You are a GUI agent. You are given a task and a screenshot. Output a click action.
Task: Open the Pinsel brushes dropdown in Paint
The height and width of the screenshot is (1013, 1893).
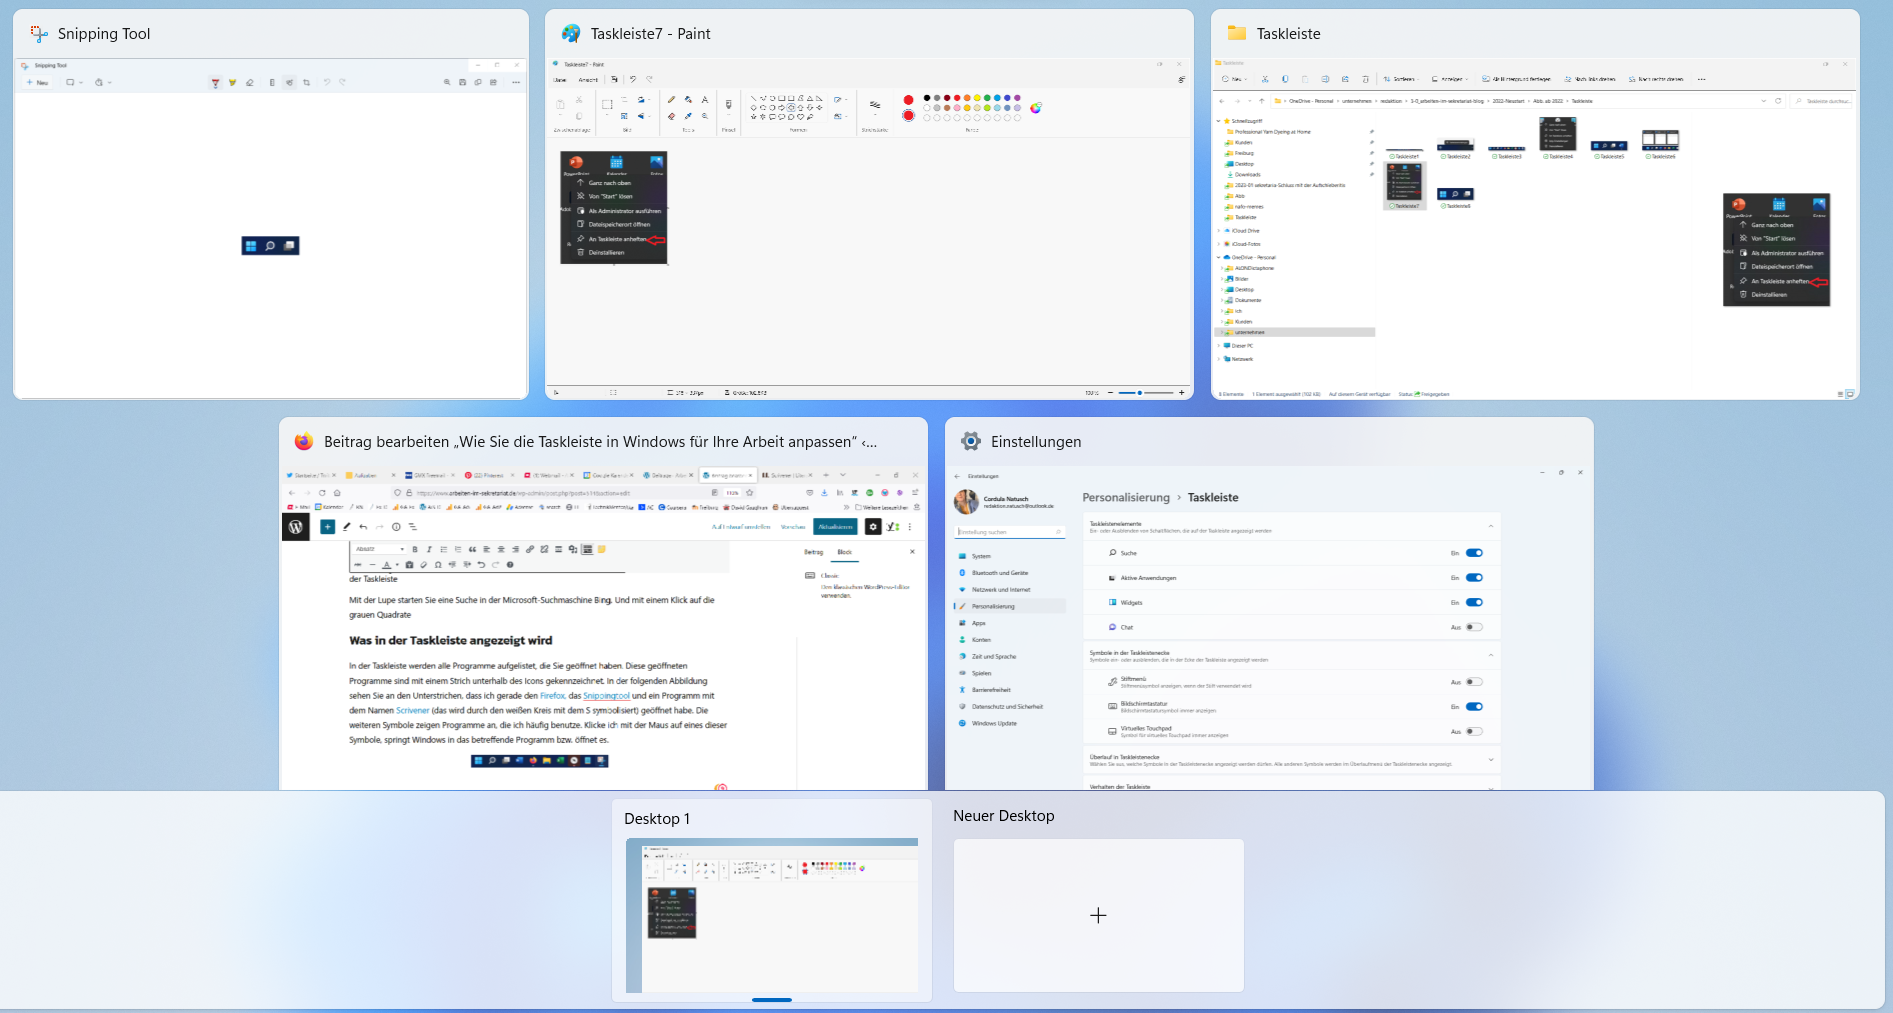pos(728,114)
